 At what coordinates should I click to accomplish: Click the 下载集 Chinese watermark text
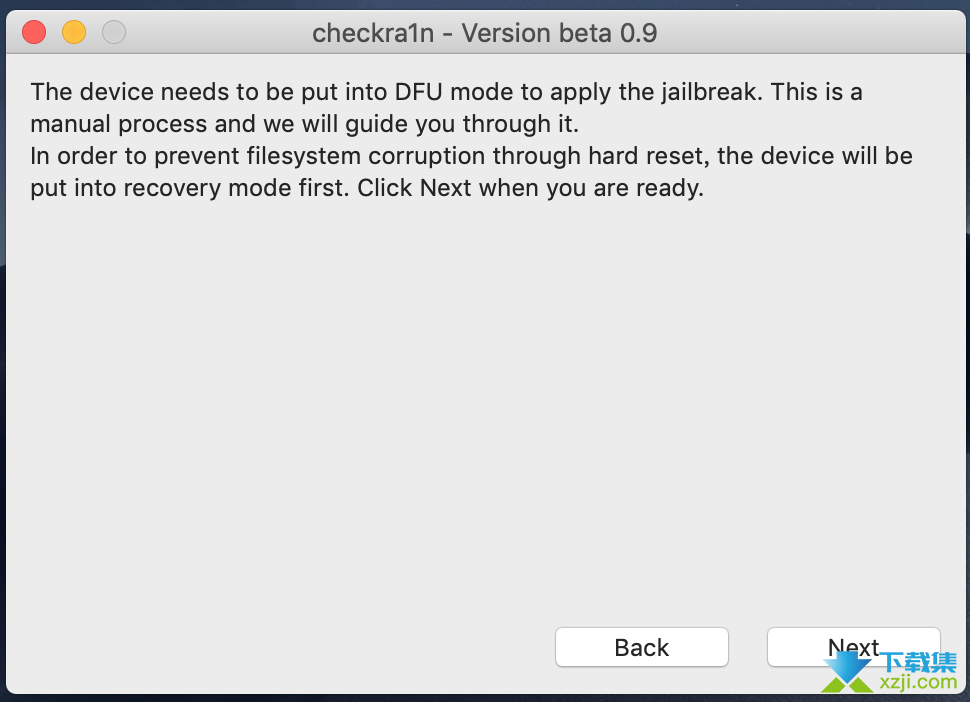(918, 662)
